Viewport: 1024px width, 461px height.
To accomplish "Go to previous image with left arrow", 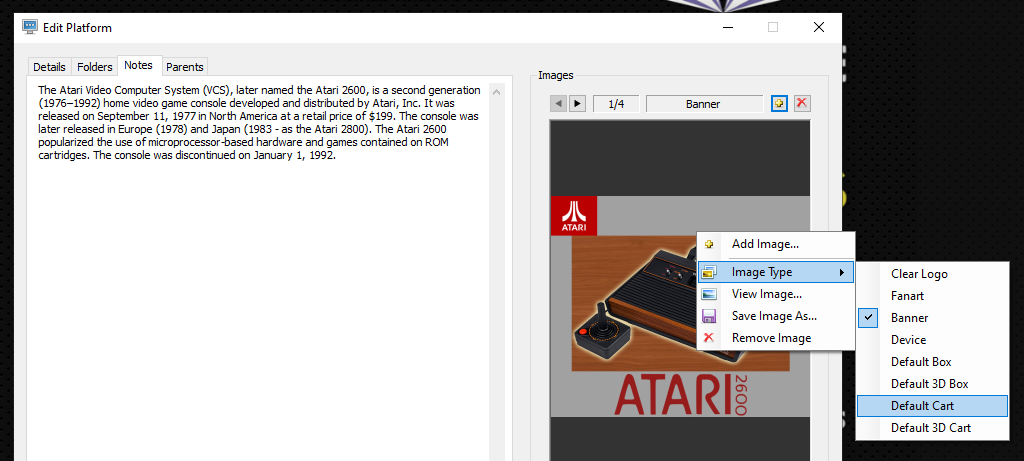I will click(x=558, y=103).
